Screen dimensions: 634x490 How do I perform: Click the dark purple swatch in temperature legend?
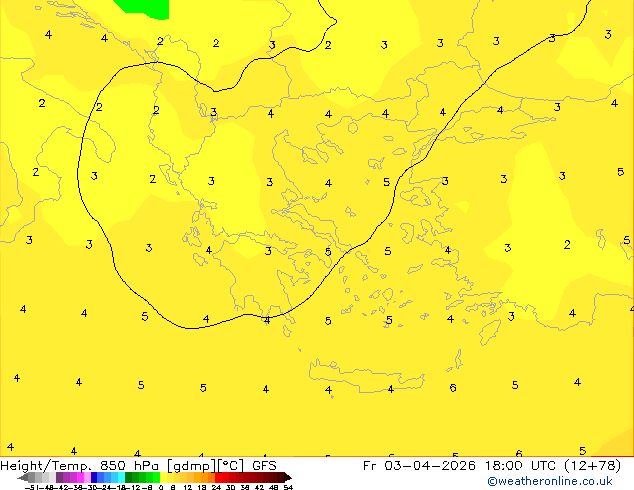59,477
